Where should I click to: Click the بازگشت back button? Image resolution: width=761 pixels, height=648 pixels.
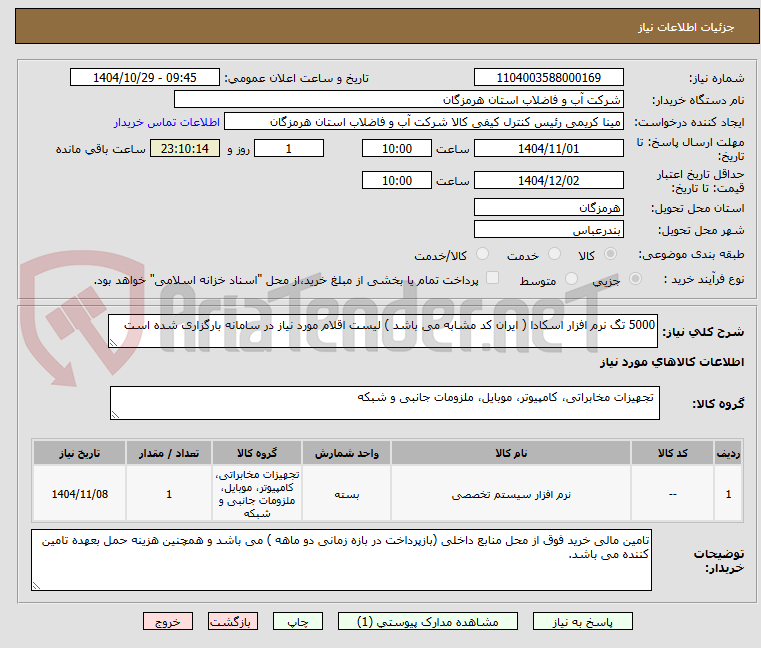(x=232, y=621)
